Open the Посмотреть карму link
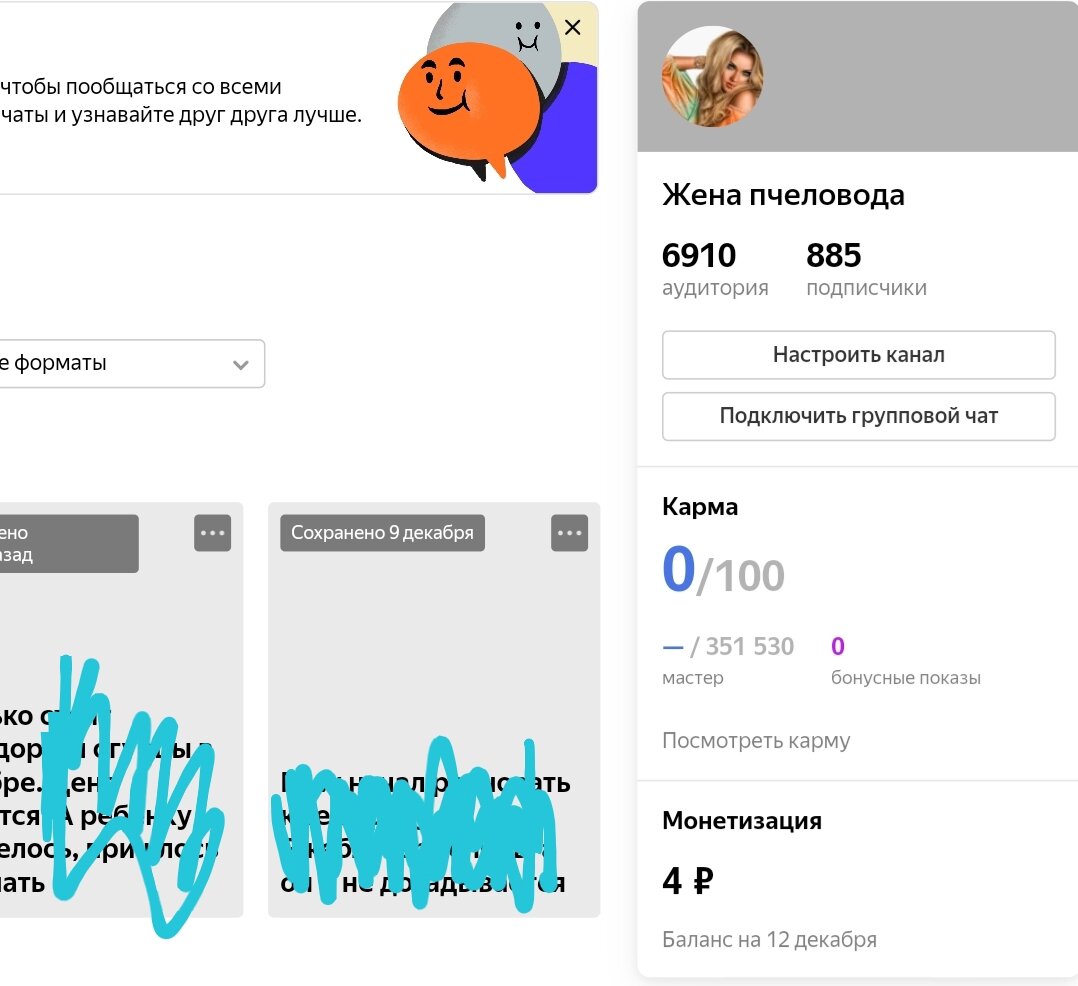 pyautogui.click(x=756, y=741)
